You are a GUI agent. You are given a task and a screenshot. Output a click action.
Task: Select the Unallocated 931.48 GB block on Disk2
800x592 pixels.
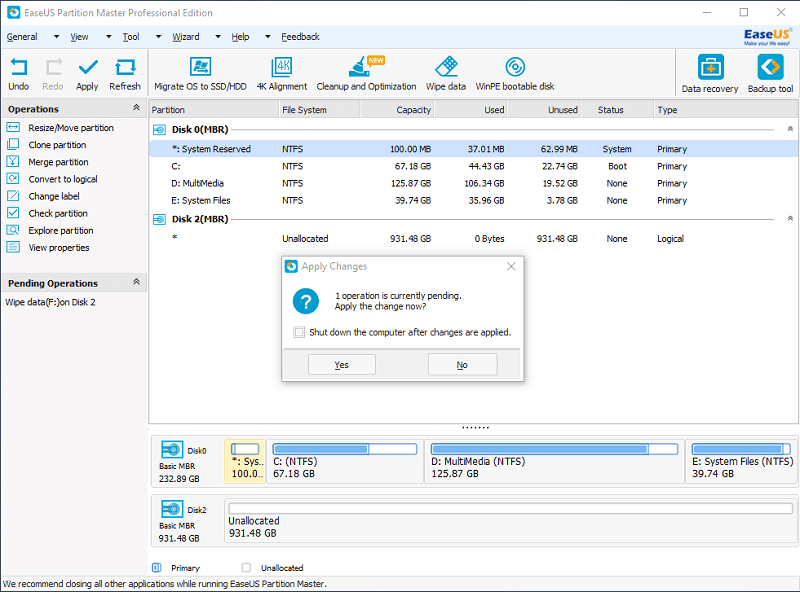pyautogui.click(x=511, y=521)
